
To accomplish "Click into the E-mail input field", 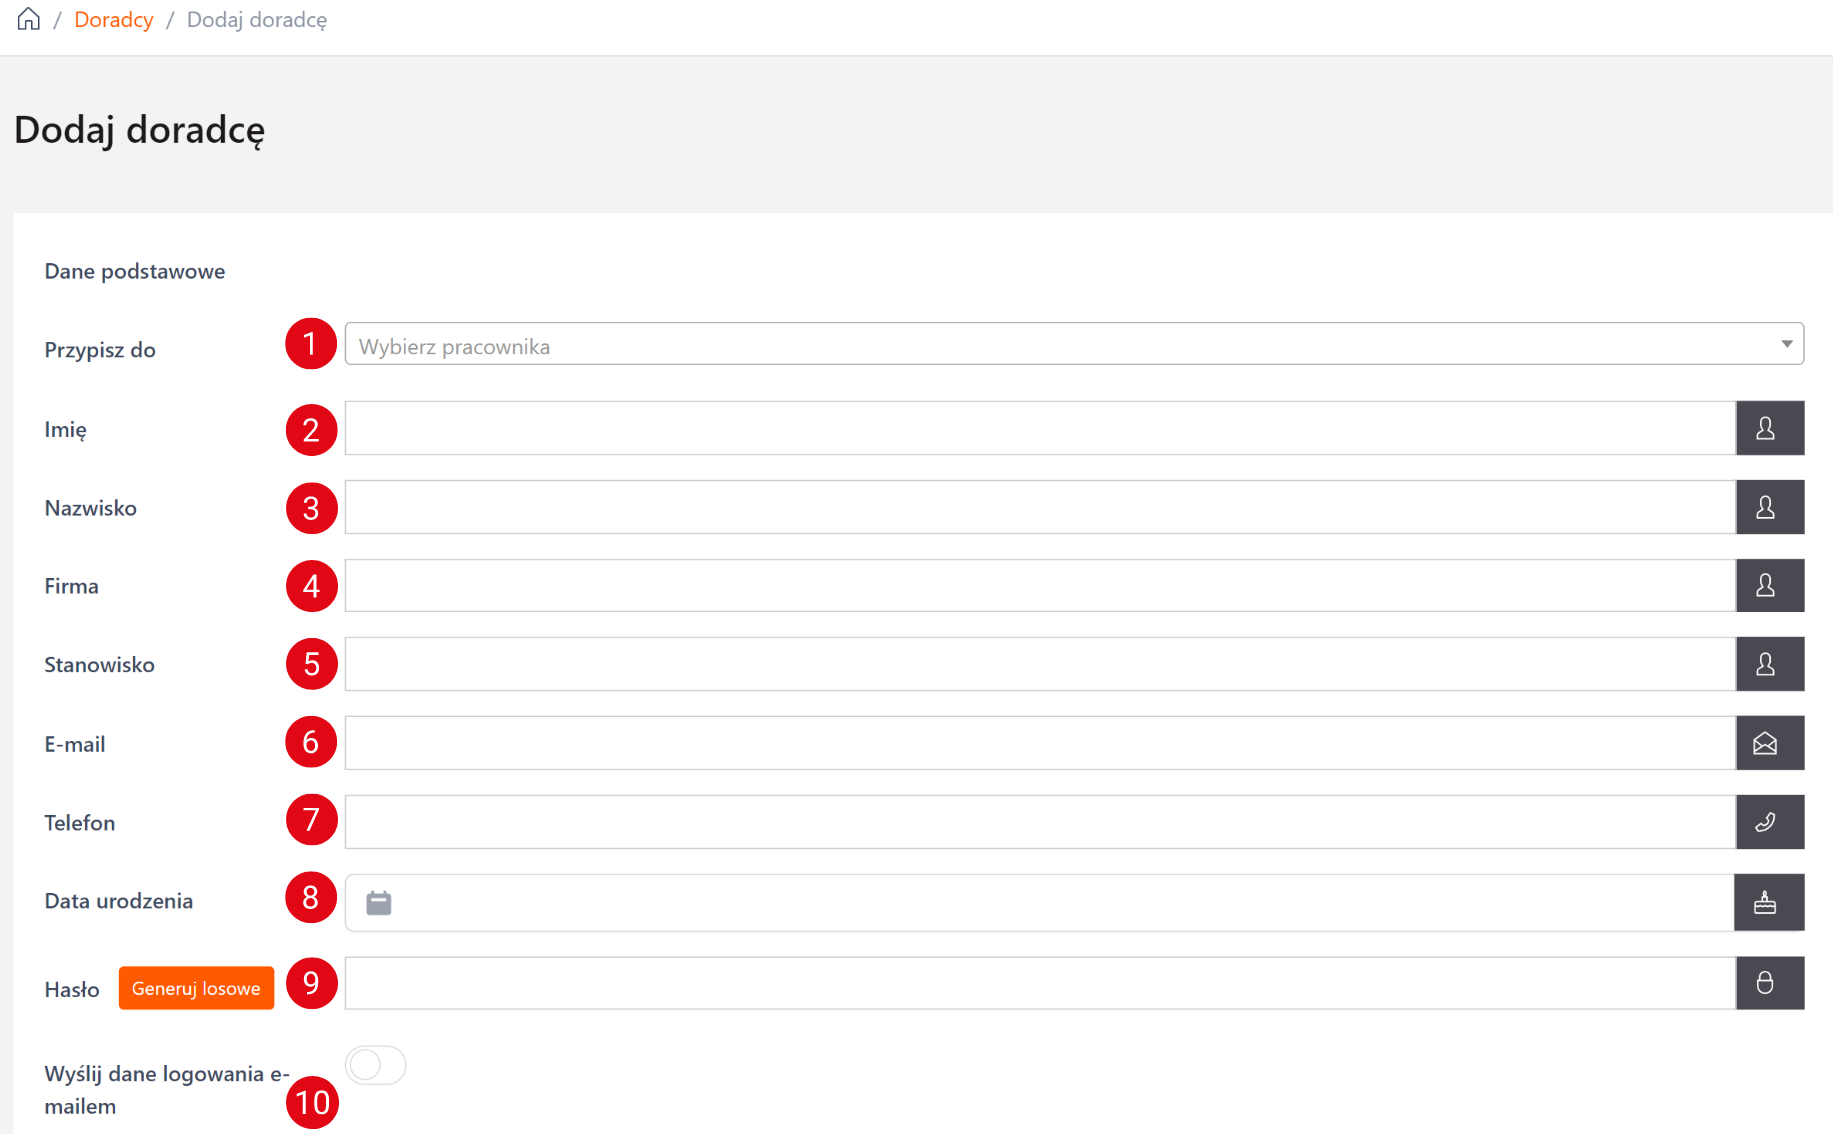I will [x=1040, y=744].
